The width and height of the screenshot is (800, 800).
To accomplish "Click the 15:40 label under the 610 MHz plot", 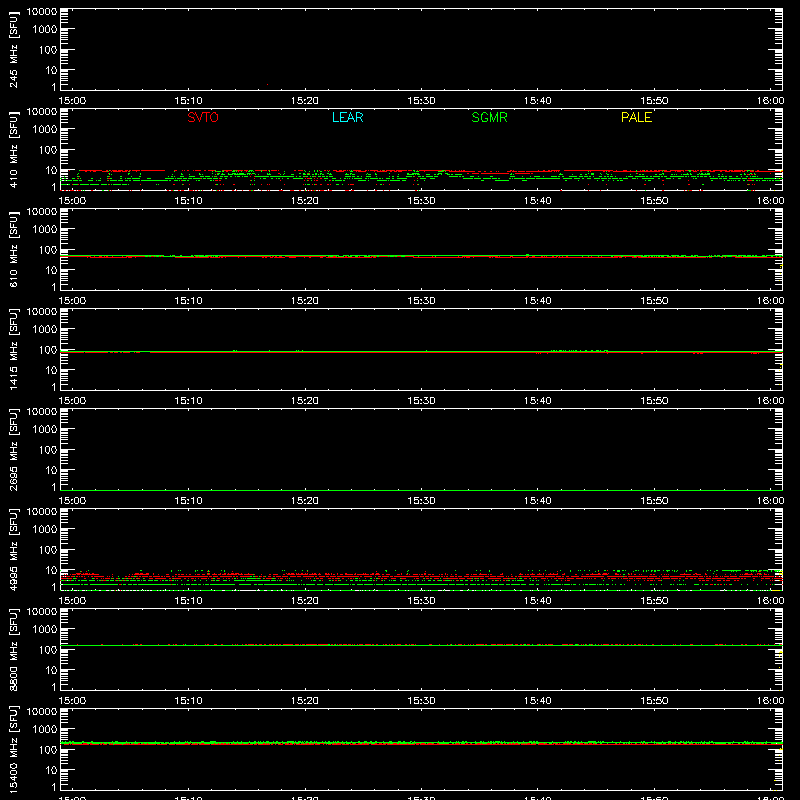I will click(538, 301).
